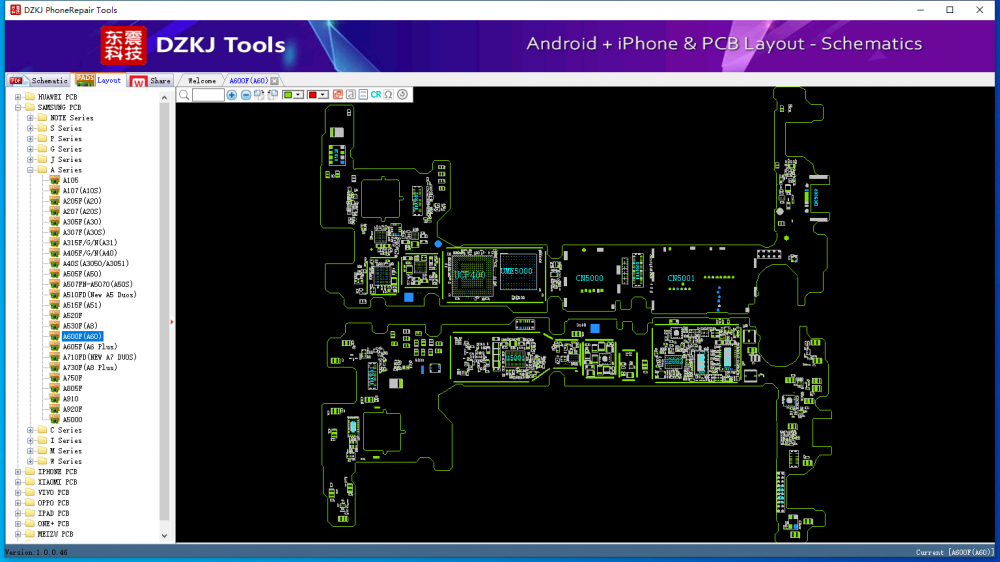Click the tree panel scroll down arrow

click(165, 536)
